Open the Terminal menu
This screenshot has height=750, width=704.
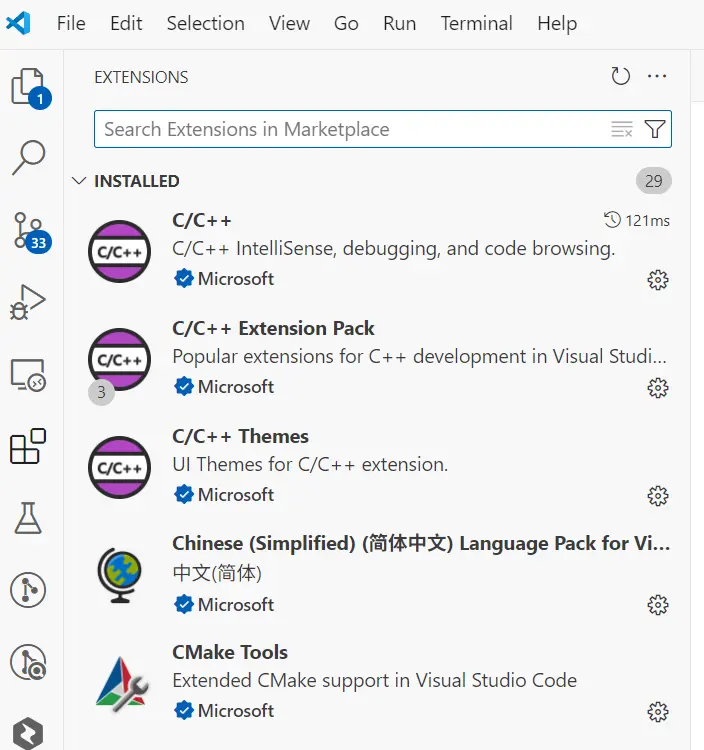tap(476, 23)
